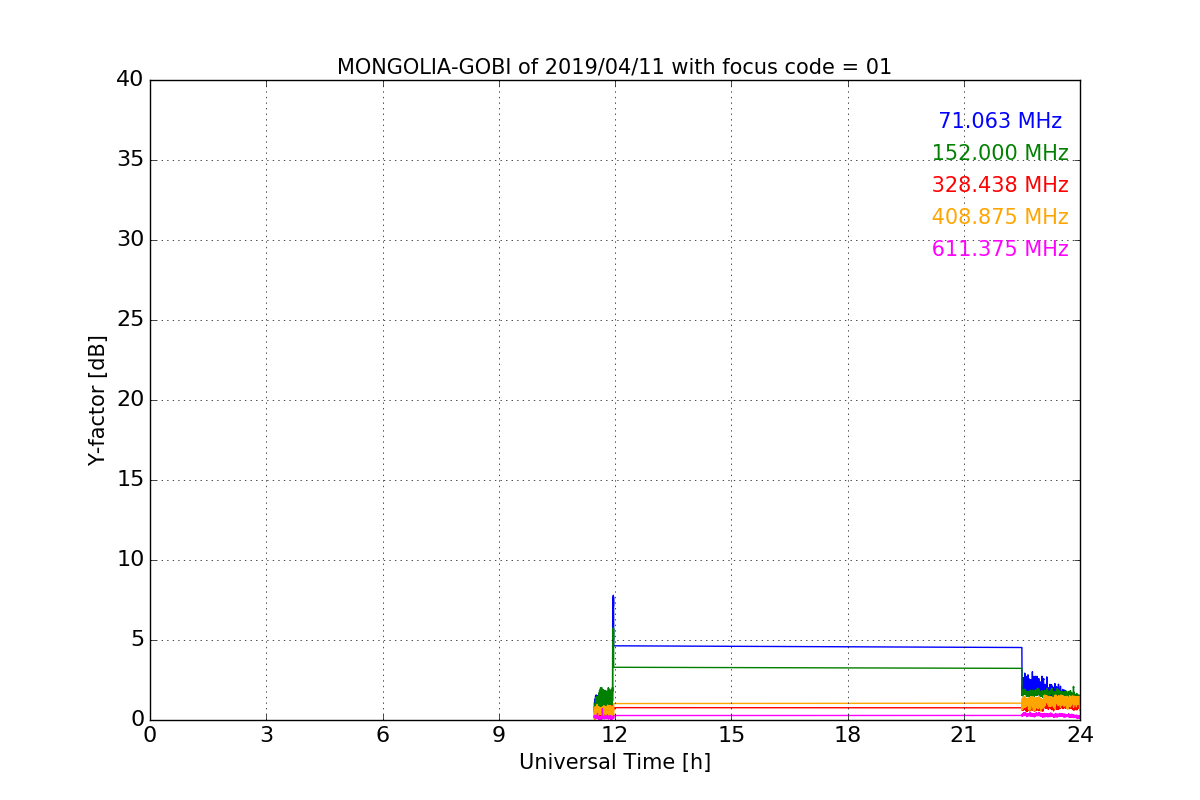Click the x-axis tick label 9
This screenshot has width=1200, height=800.
(499, 735)
